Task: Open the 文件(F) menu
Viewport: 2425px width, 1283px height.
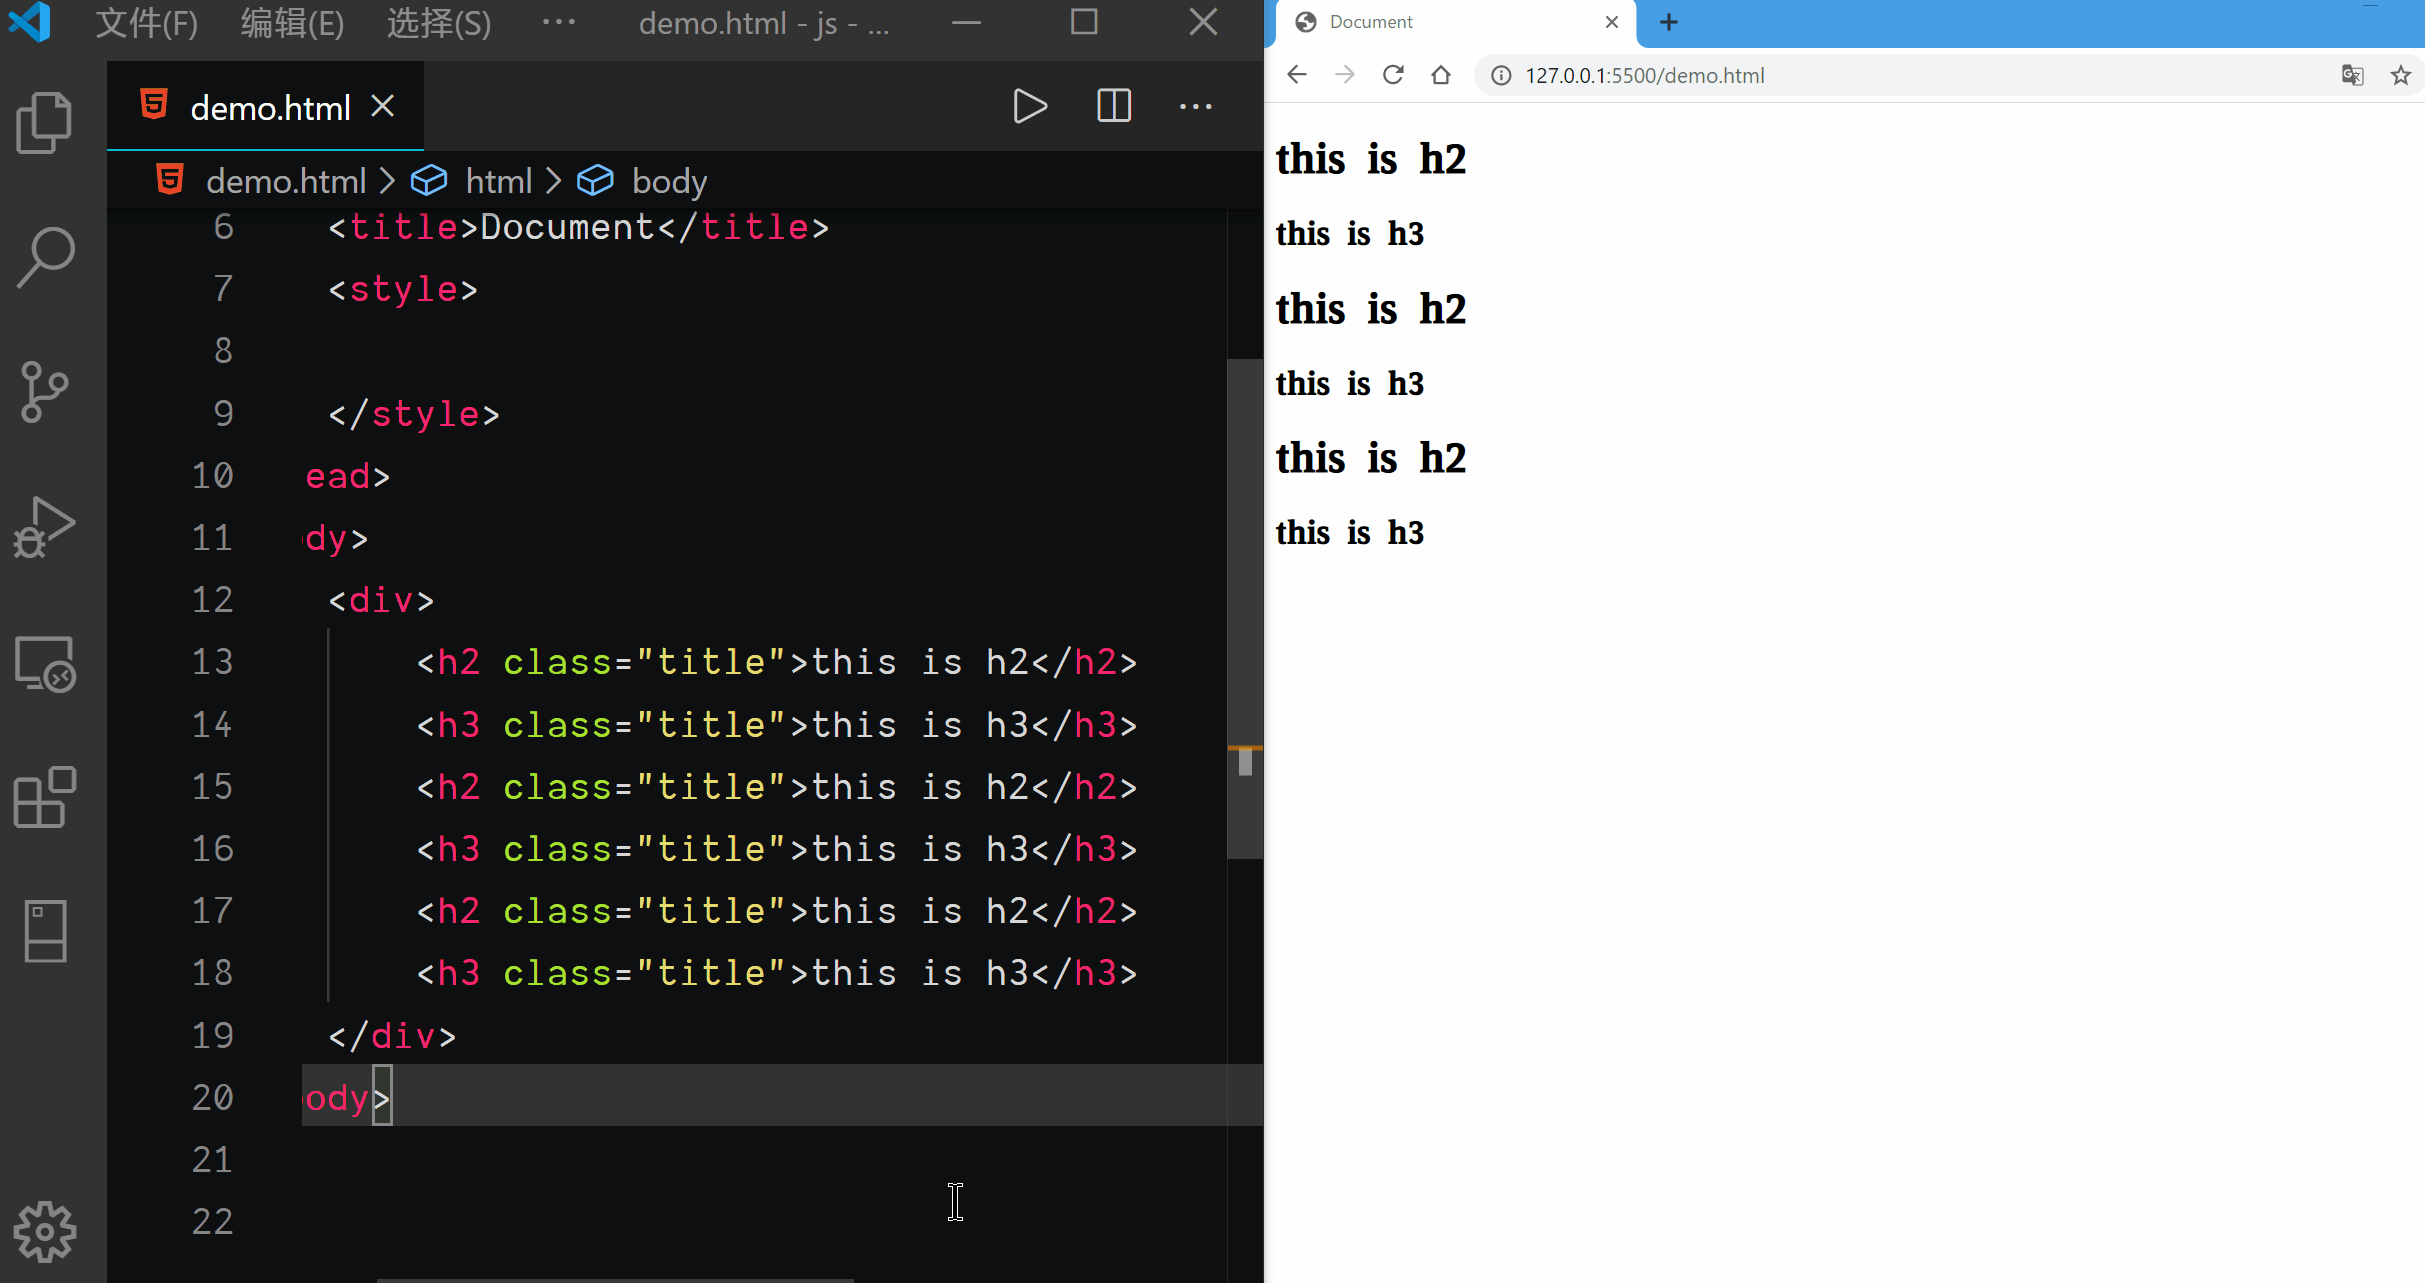Action: (146, 22)
